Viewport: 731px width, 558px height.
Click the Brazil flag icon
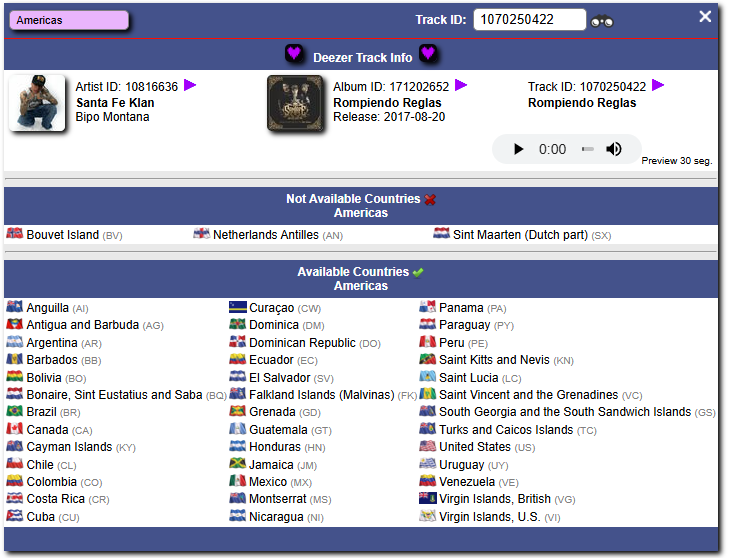14,411
